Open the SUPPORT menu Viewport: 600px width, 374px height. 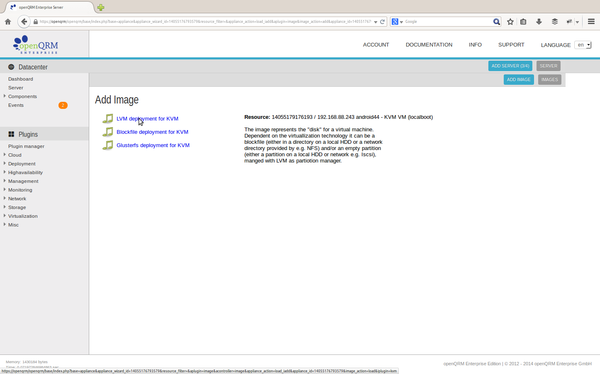click(511, 45)
